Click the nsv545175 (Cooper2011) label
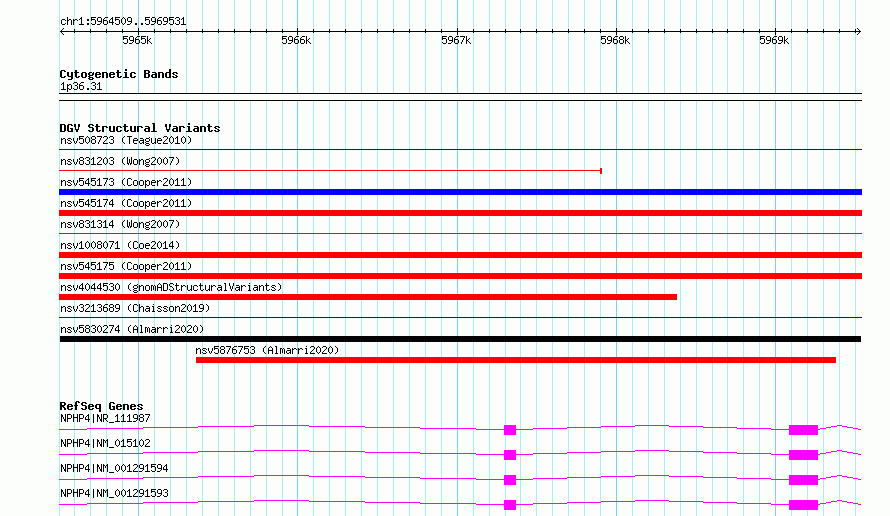The width and height of the screenshot is (890, 516). (126, 266)
